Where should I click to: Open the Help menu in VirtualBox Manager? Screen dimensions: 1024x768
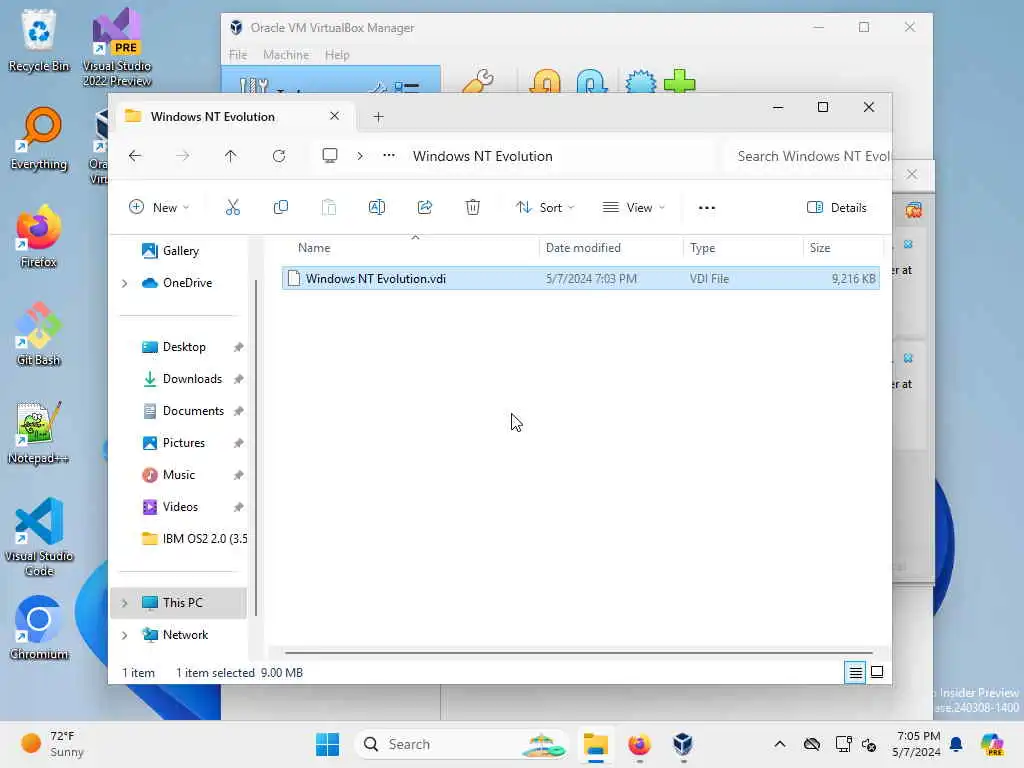337,55
